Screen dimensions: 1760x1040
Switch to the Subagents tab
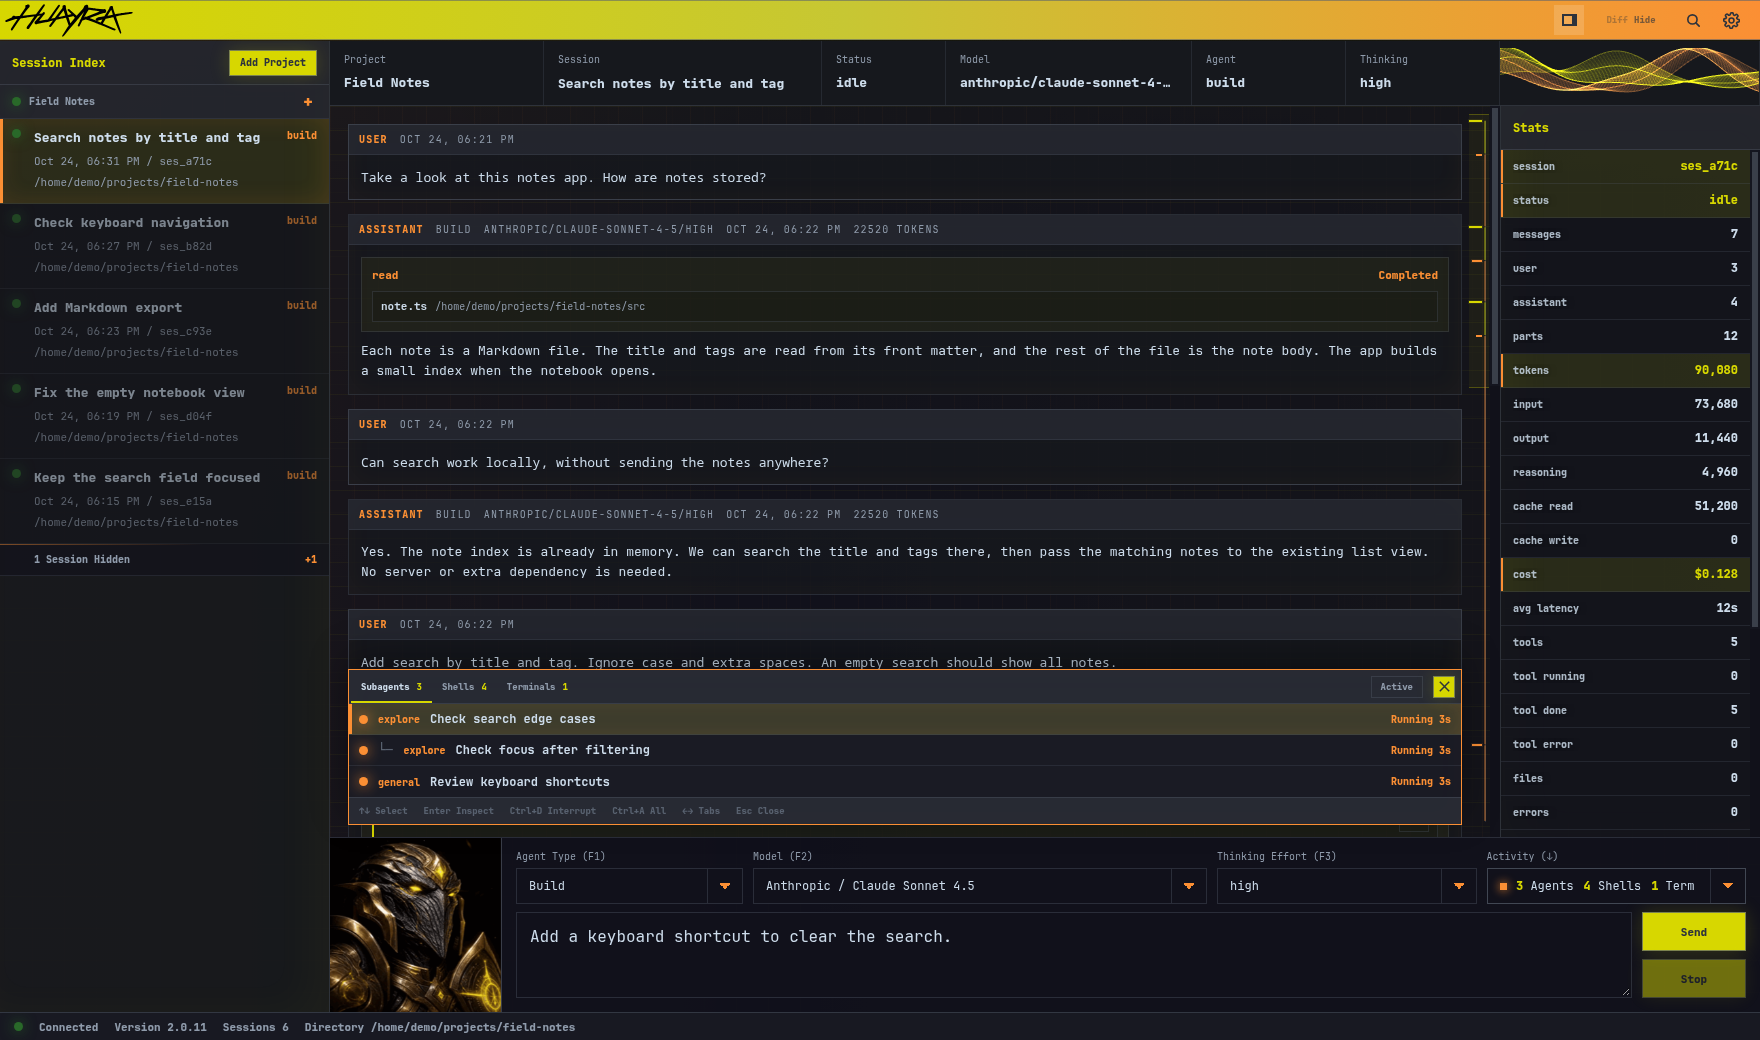point(391,687)
